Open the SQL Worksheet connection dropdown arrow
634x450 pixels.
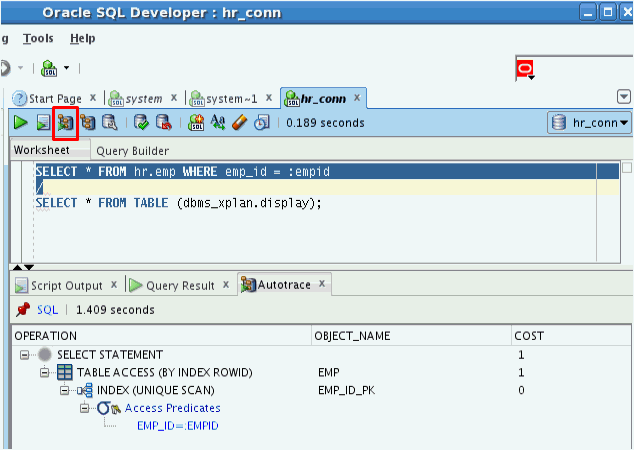[x=66, y=68]
